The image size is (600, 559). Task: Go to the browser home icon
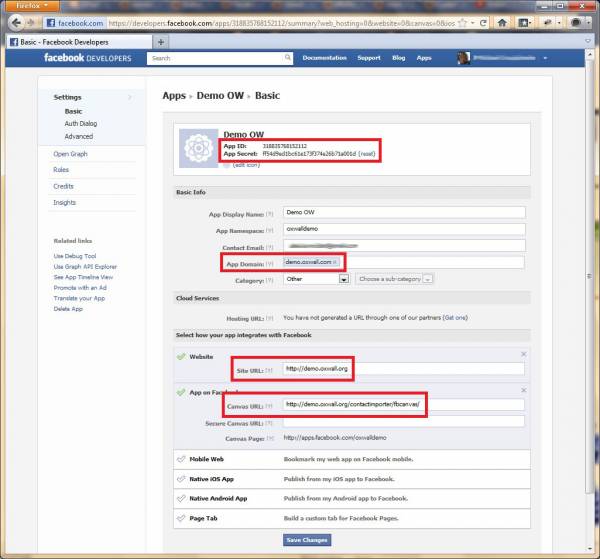click(502, 23)
